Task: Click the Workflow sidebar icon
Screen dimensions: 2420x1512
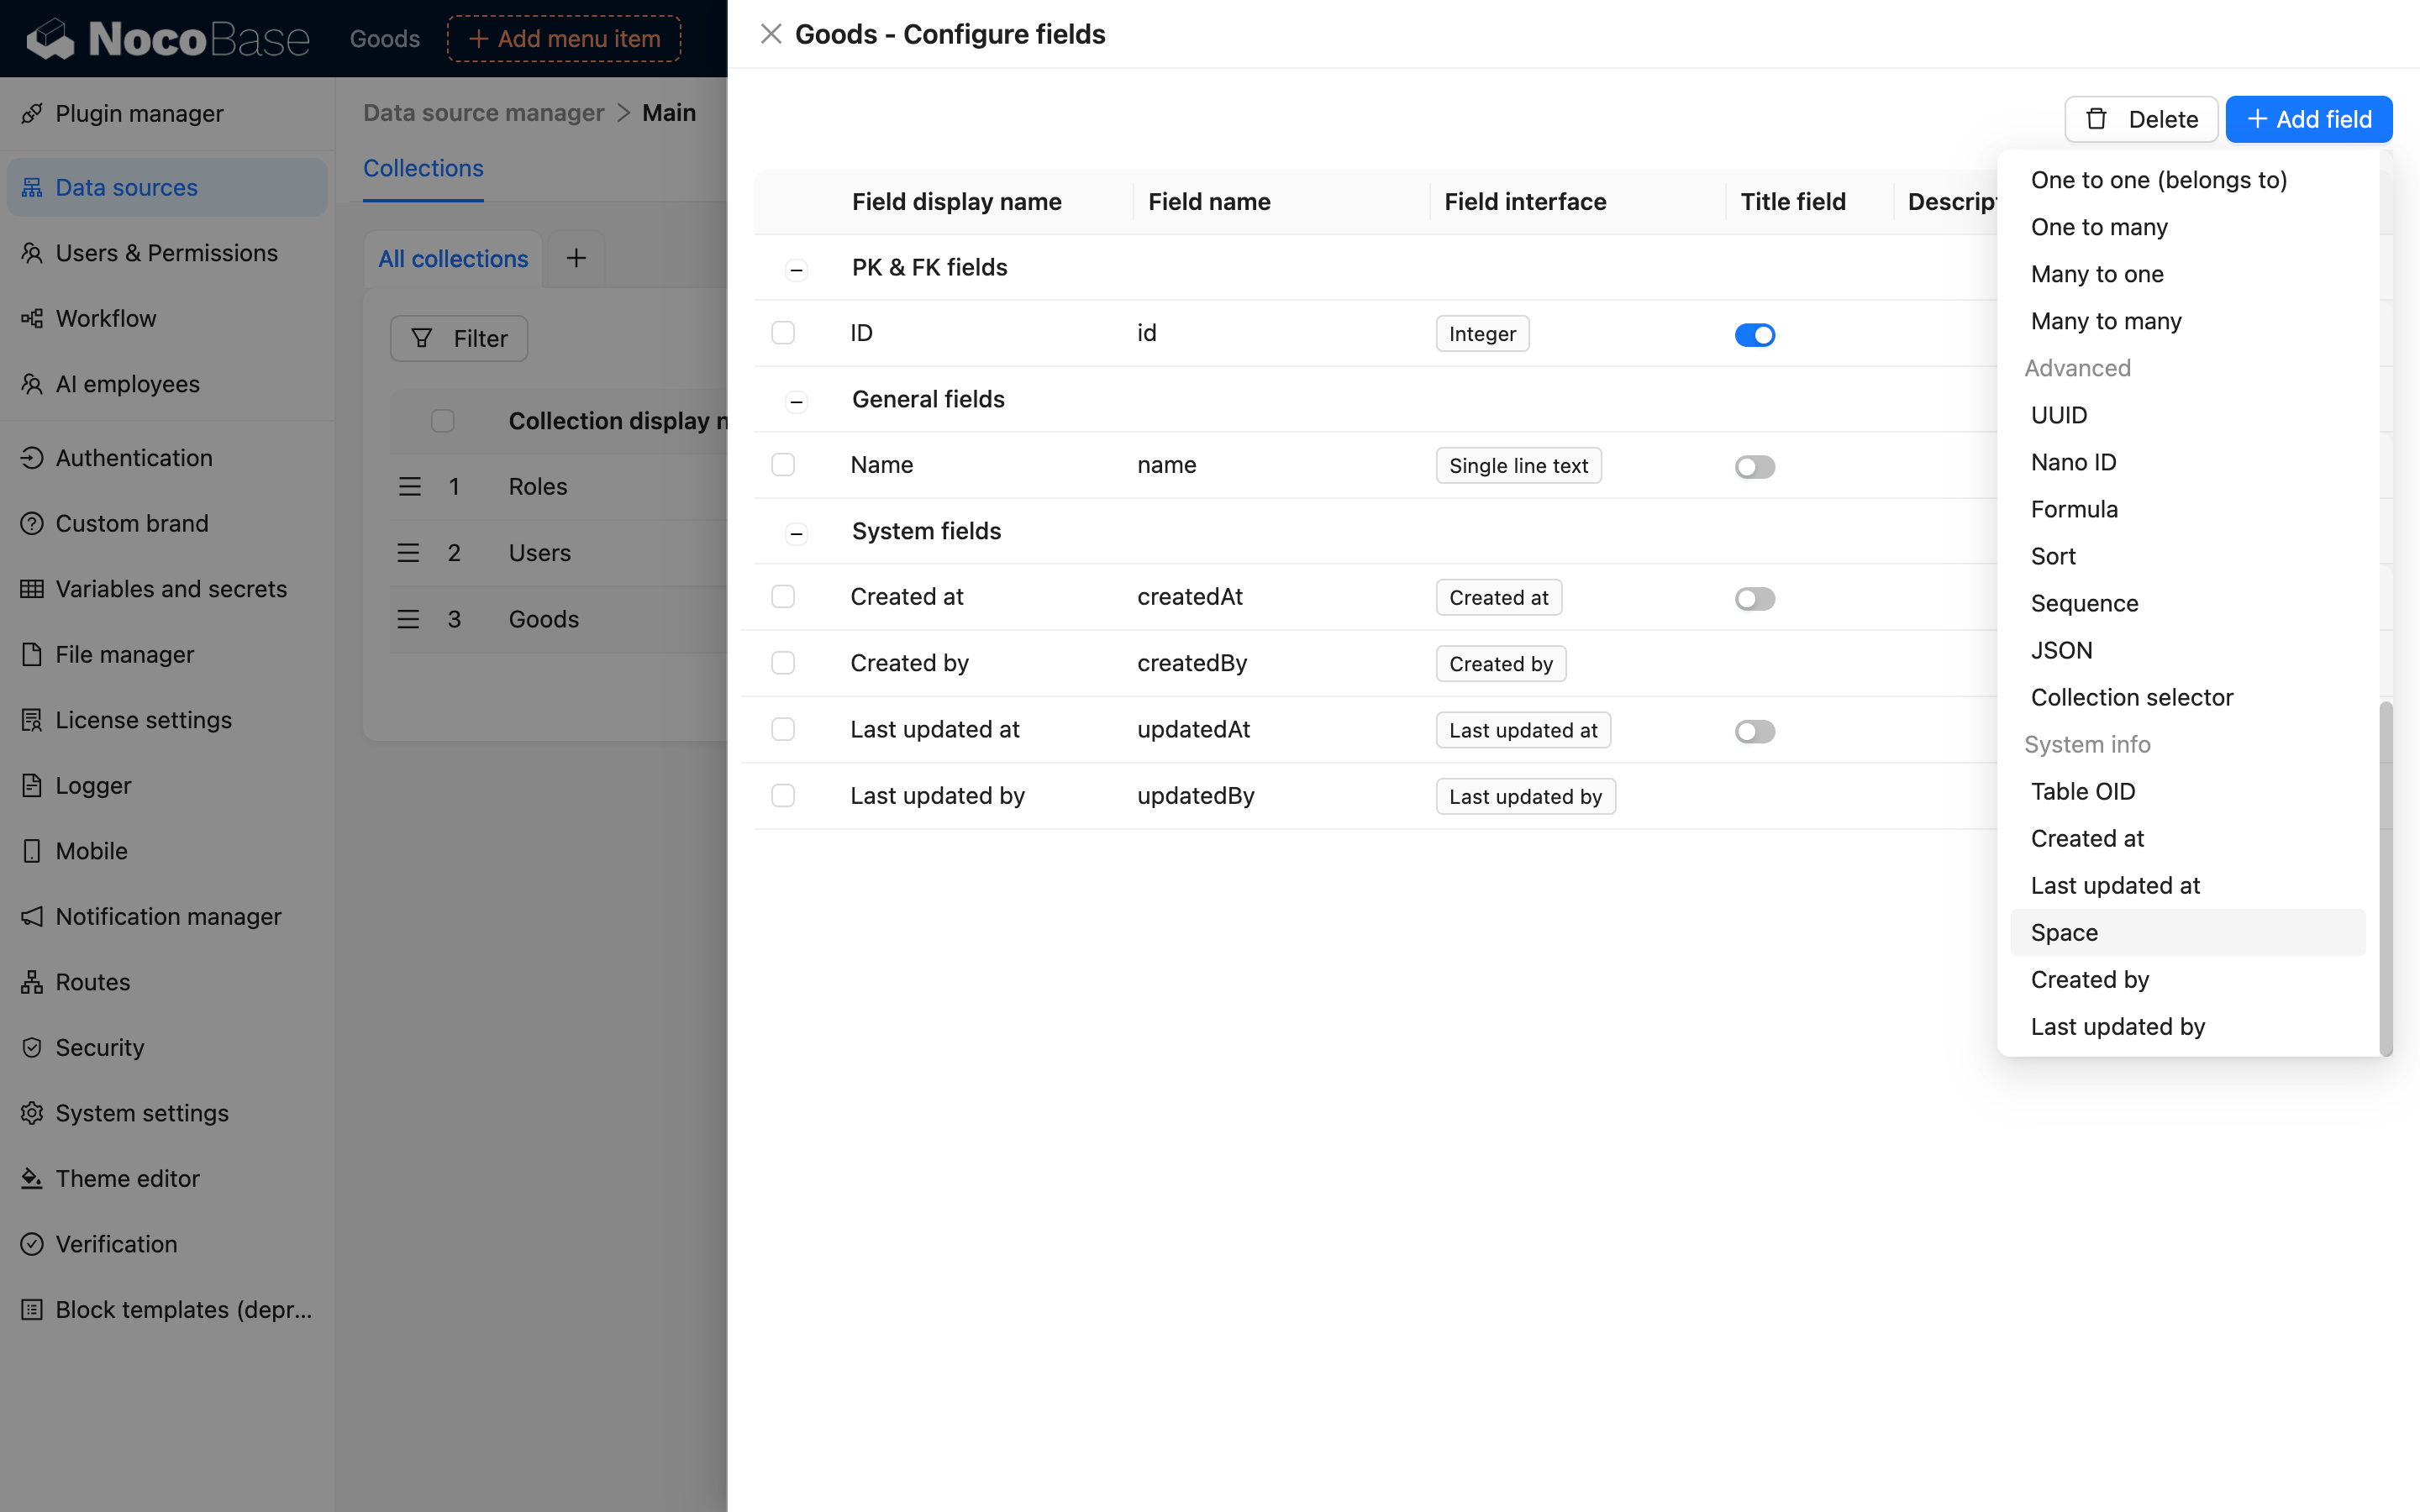Action: tap(32, 319)
